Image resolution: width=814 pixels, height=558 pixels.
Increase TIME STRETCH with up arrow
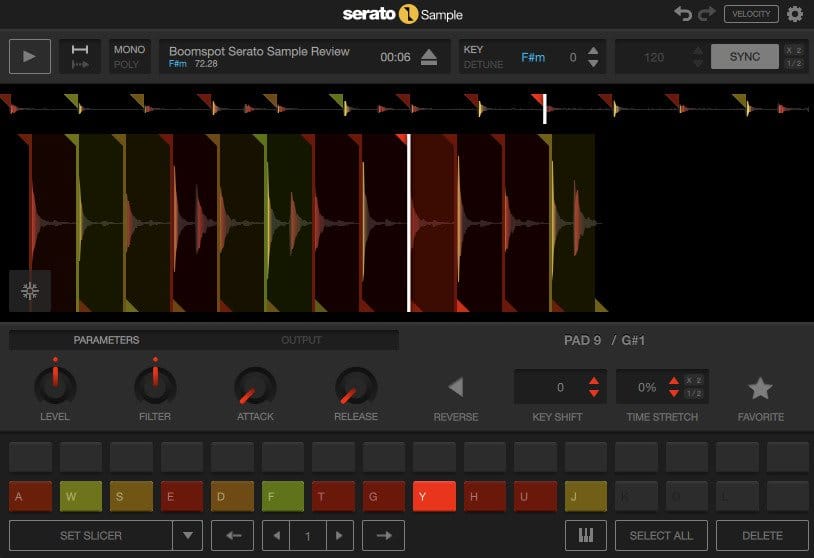[673, 382]
